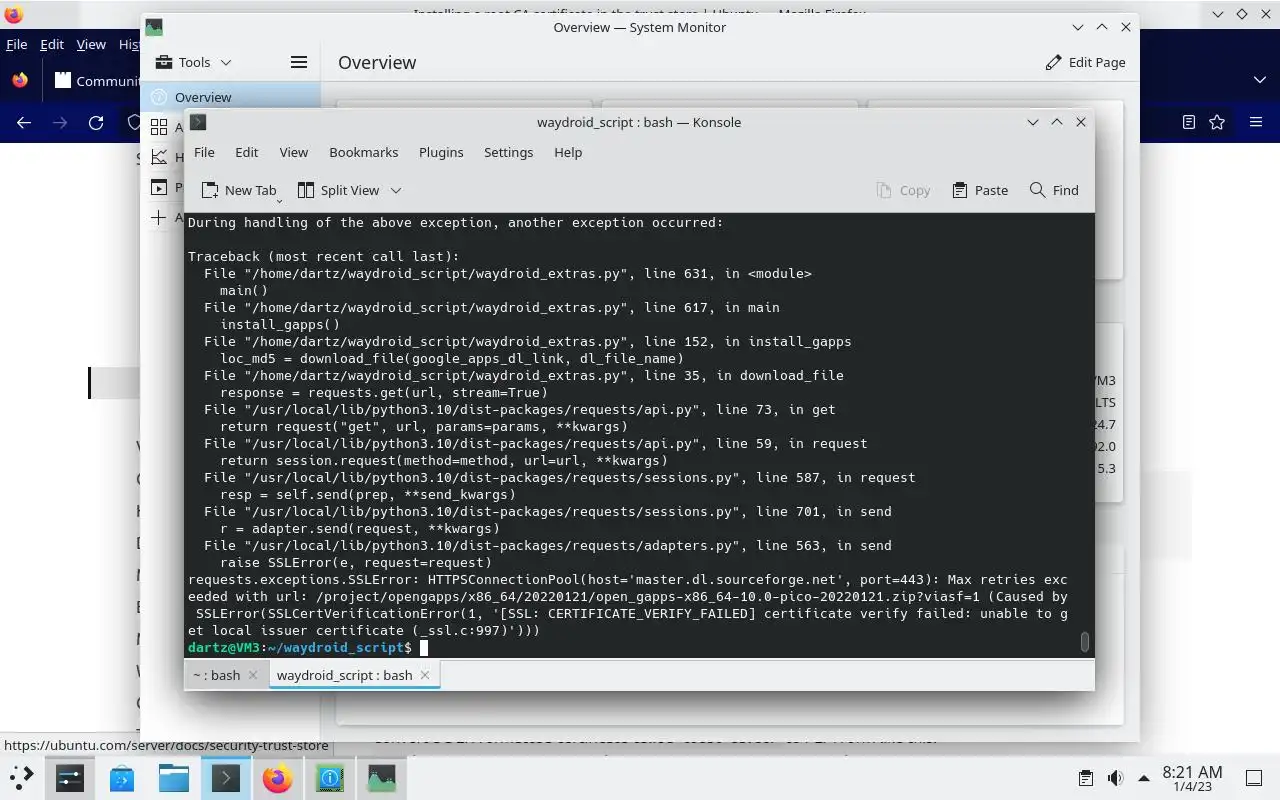Click the Konsole terminal vertical scrollbar handle
The image size is (1280, 800).
tap(1085, 641)
